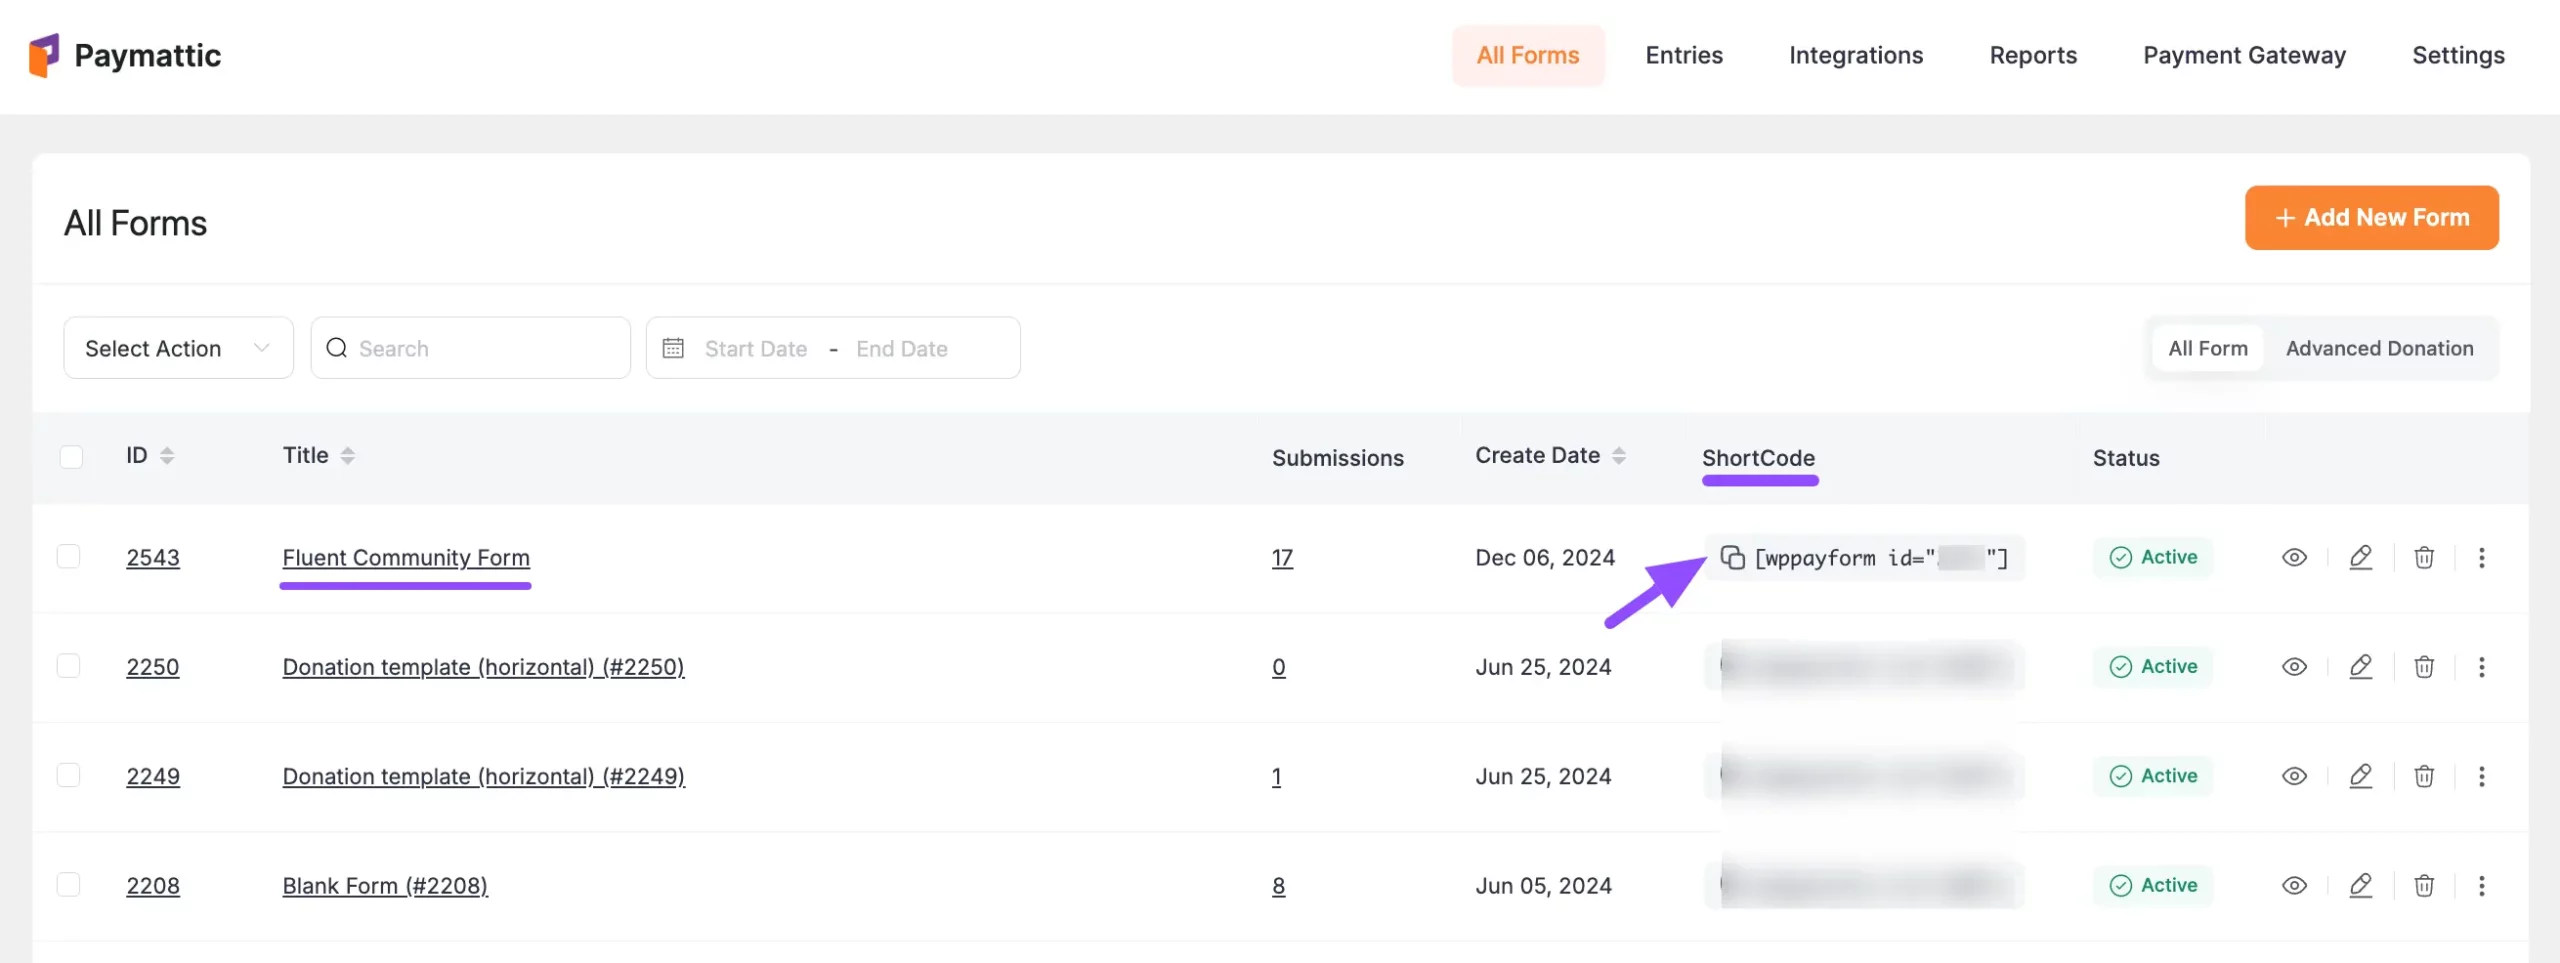This screenshot has width=2560, height=963.
Task: Filter by Advanced Donation
Action: click(x=2379, y=348)
